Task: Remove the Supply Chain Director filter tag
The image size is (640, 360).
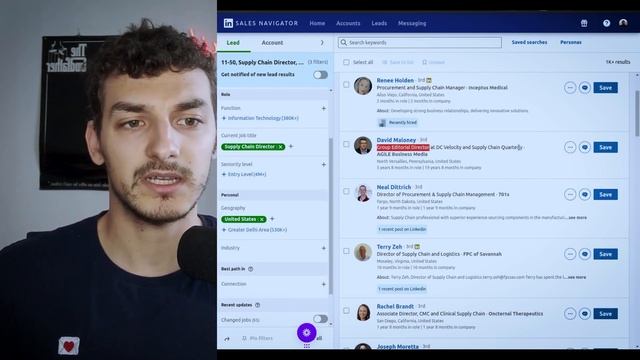Action: pyautogui.click(x=281, y=147)
